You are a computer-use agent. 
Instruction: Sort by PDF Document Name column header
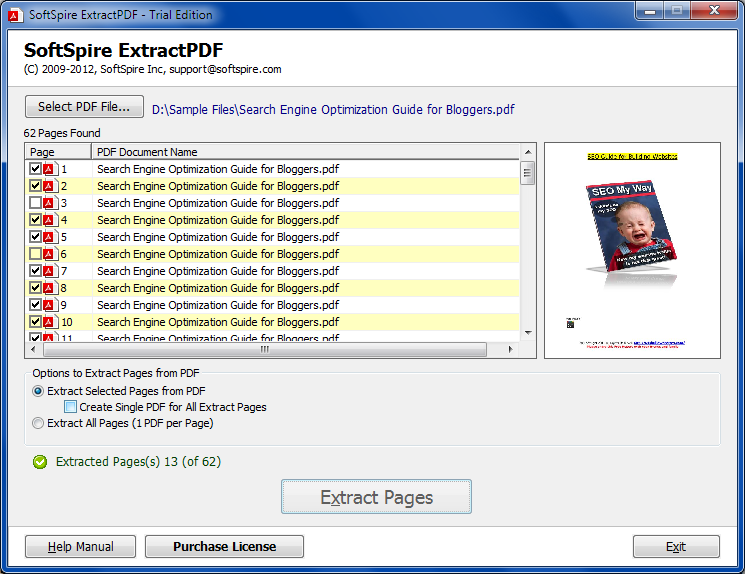point(305,152)
